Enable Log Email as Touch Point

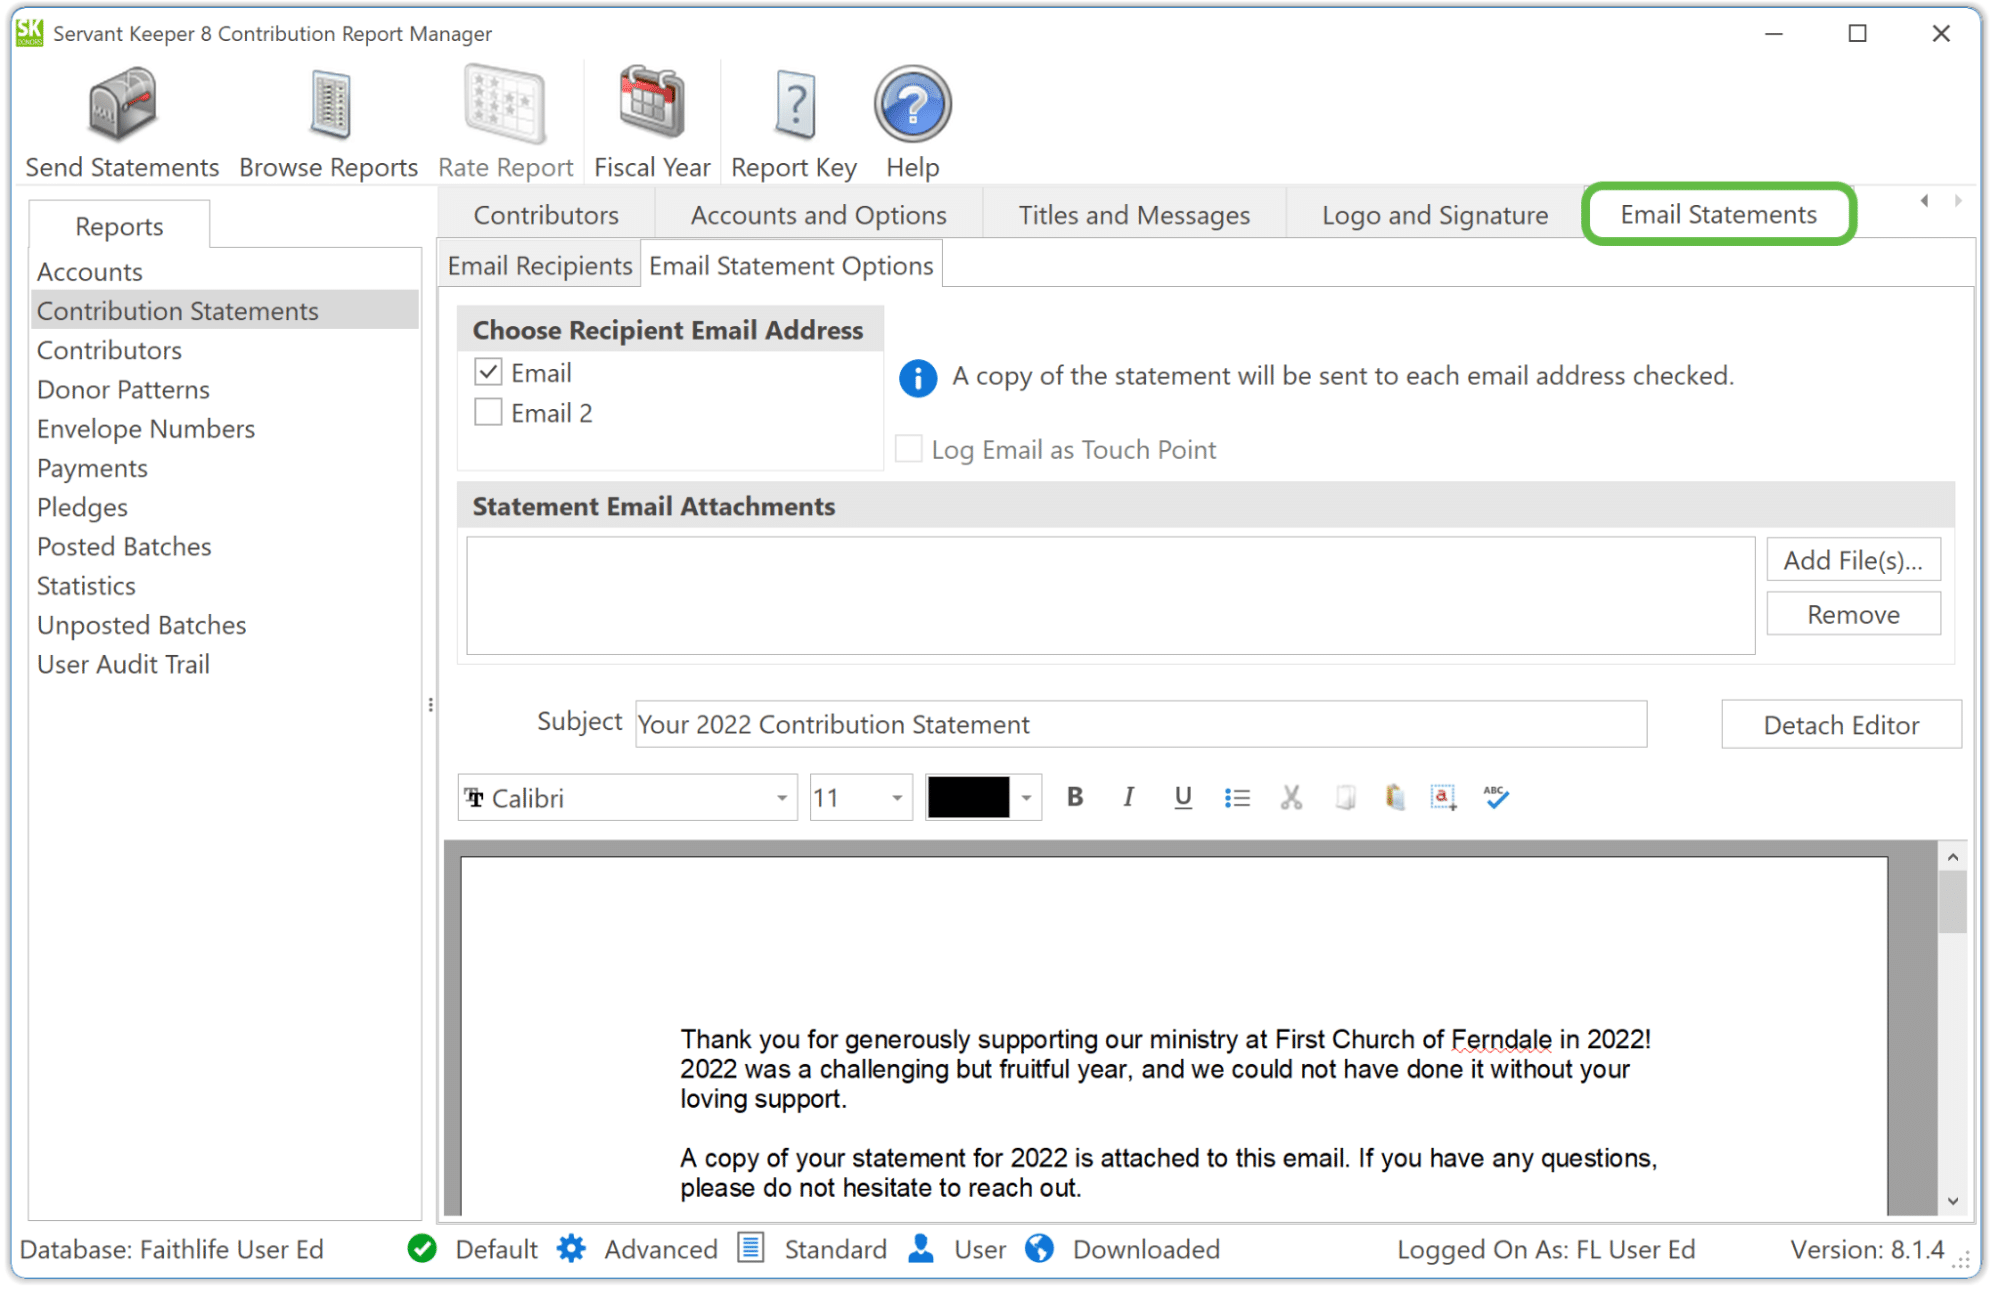pos(908,449)
